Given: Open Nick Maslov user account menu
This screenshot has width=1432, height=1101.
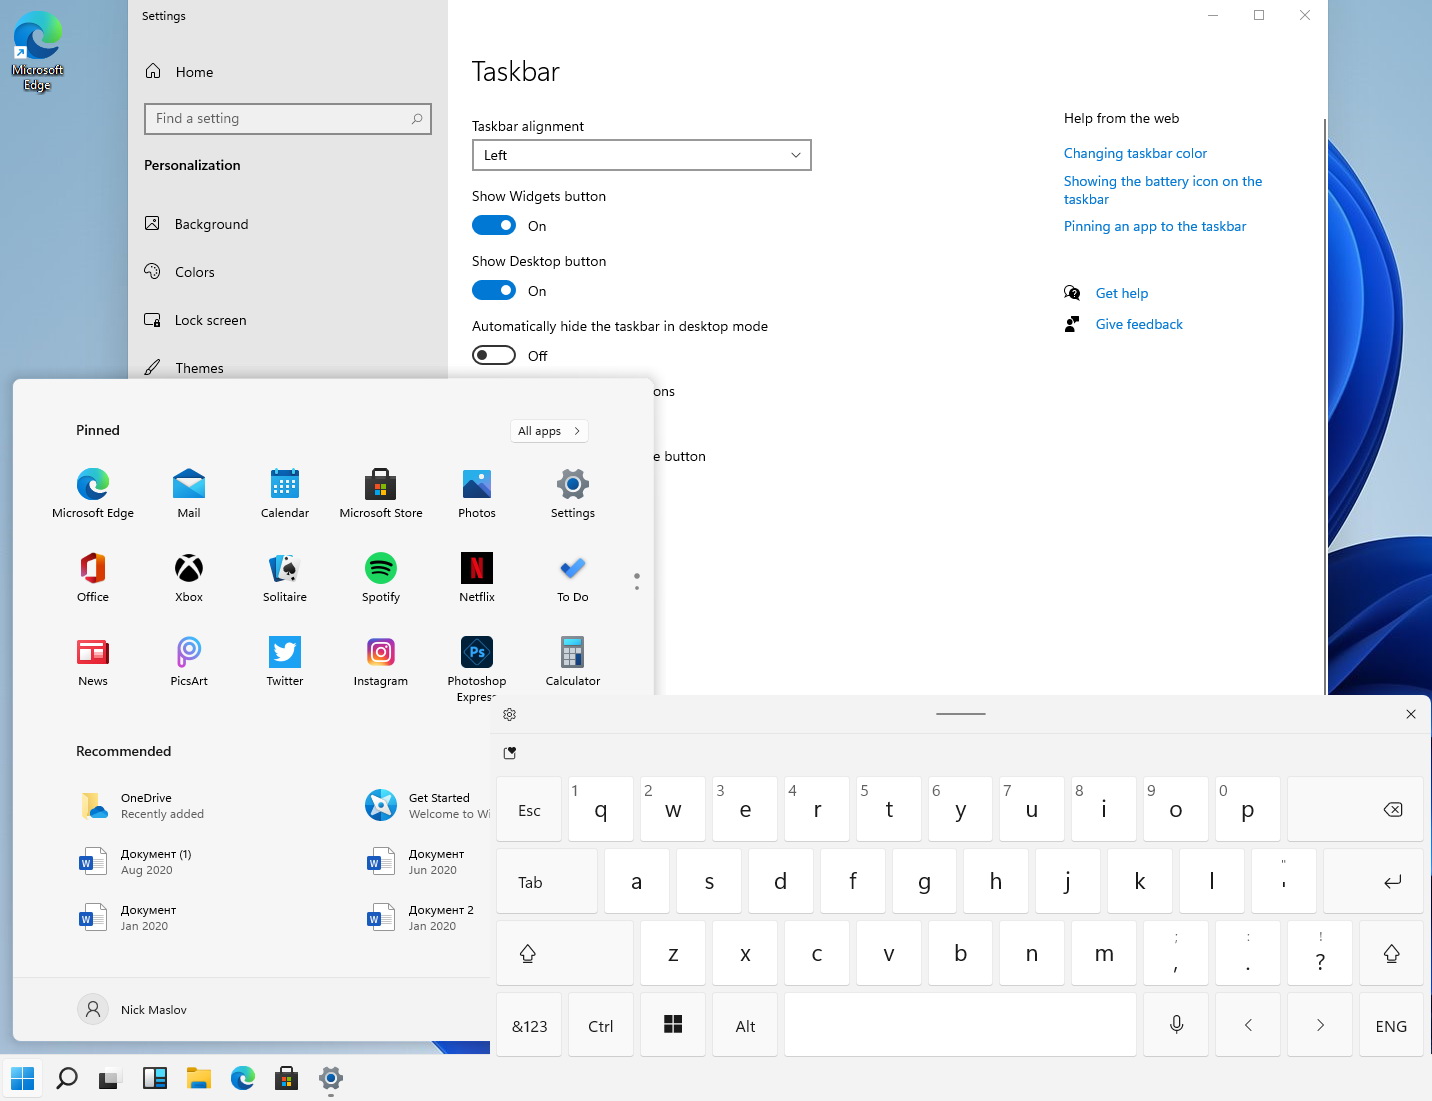Looking at the screenshot, I should [x=133, y=1010].
